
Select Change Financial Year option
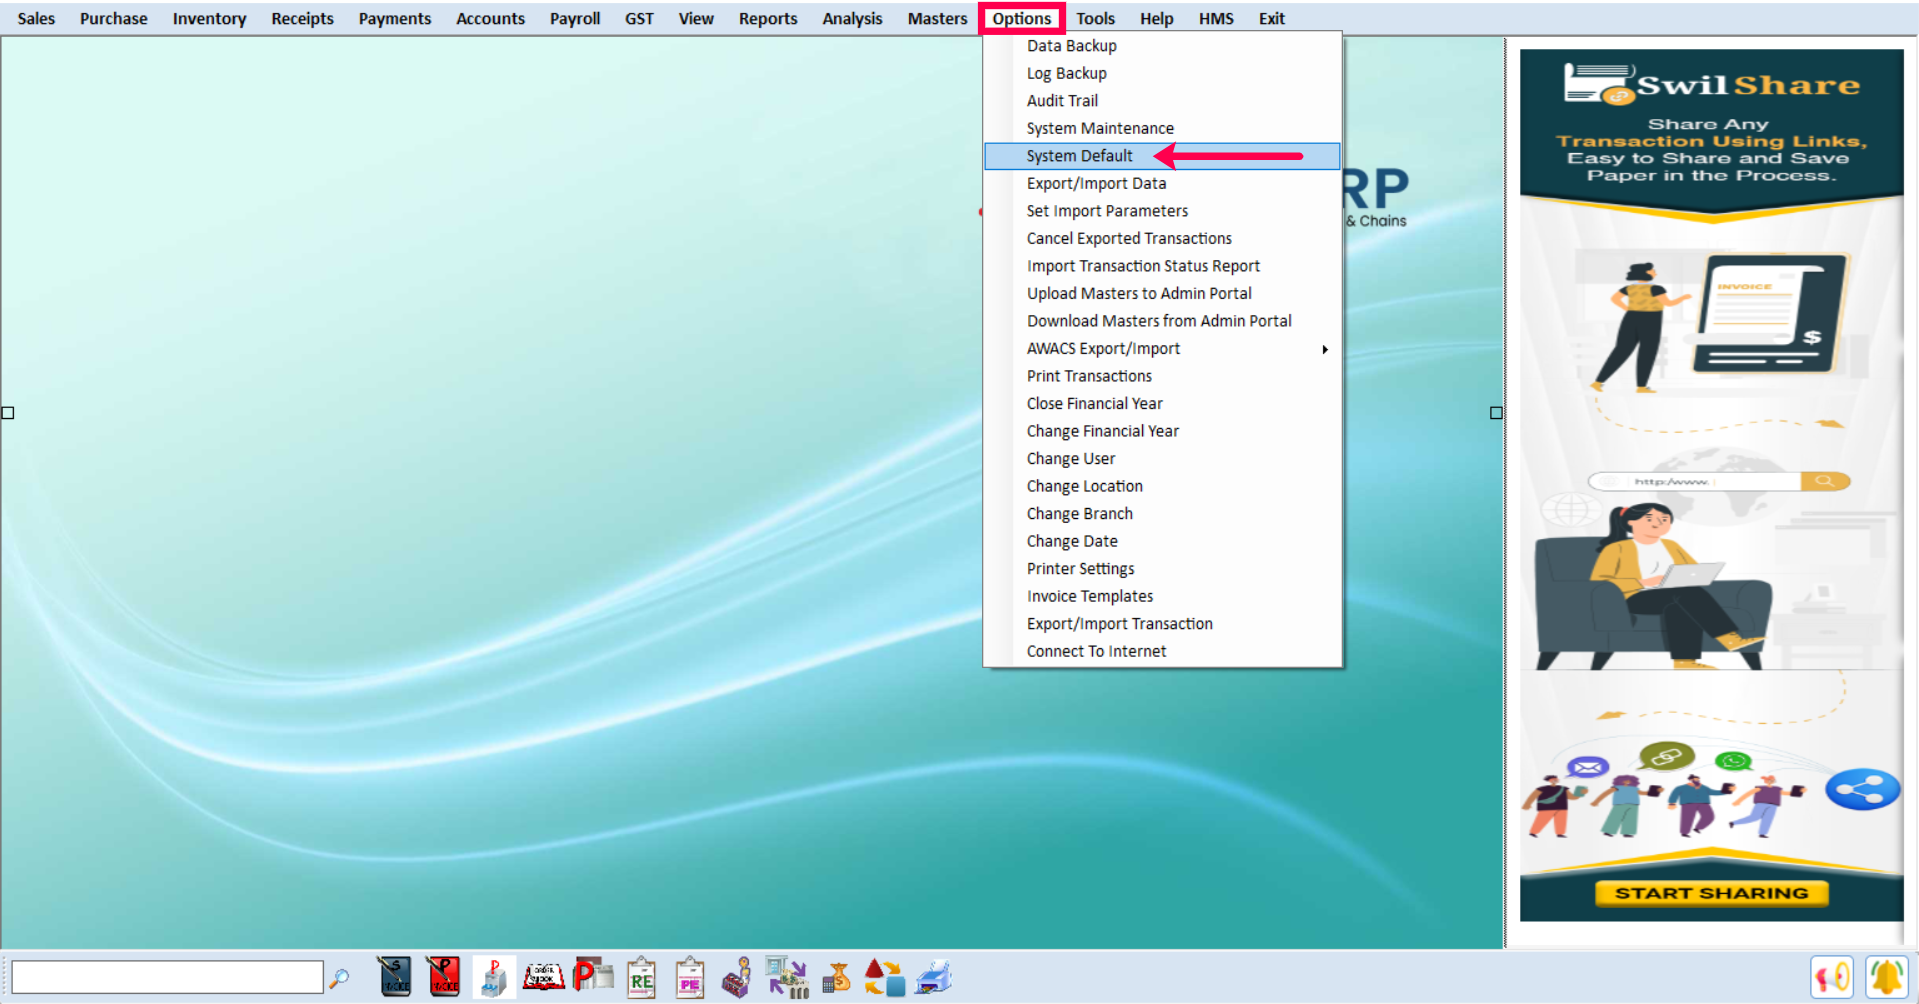[x=1102, y=431]
